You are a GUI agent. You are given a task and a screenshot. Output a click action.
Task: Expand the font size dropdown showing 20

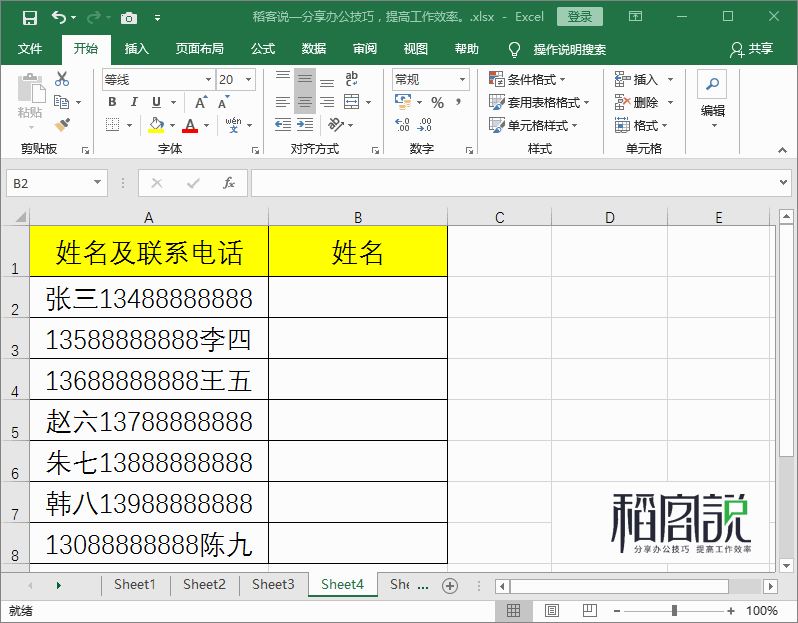[248, 80]
